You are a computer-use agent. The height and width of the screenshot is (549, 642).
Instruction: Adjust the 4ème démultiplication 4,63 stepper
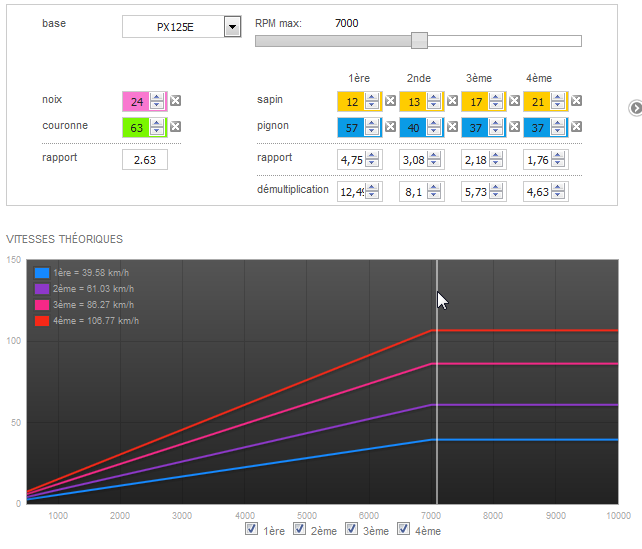558,191
